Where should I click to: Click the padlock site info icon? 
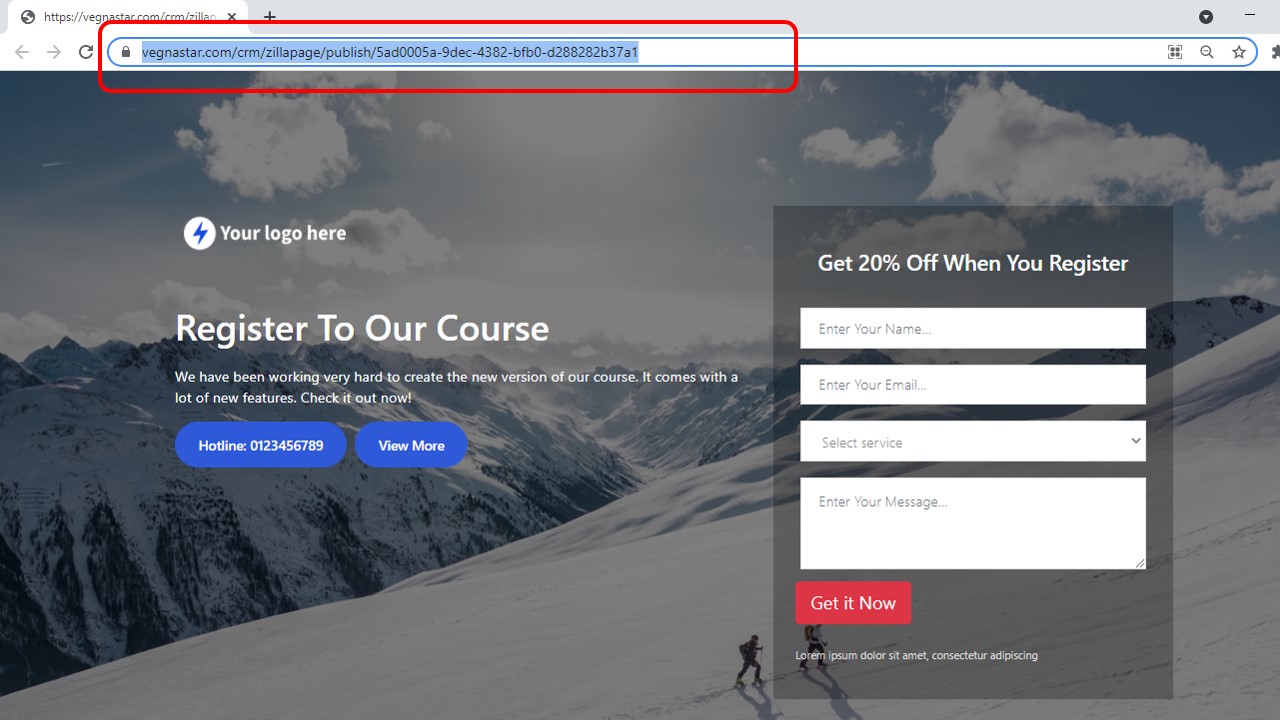point(126,52)
